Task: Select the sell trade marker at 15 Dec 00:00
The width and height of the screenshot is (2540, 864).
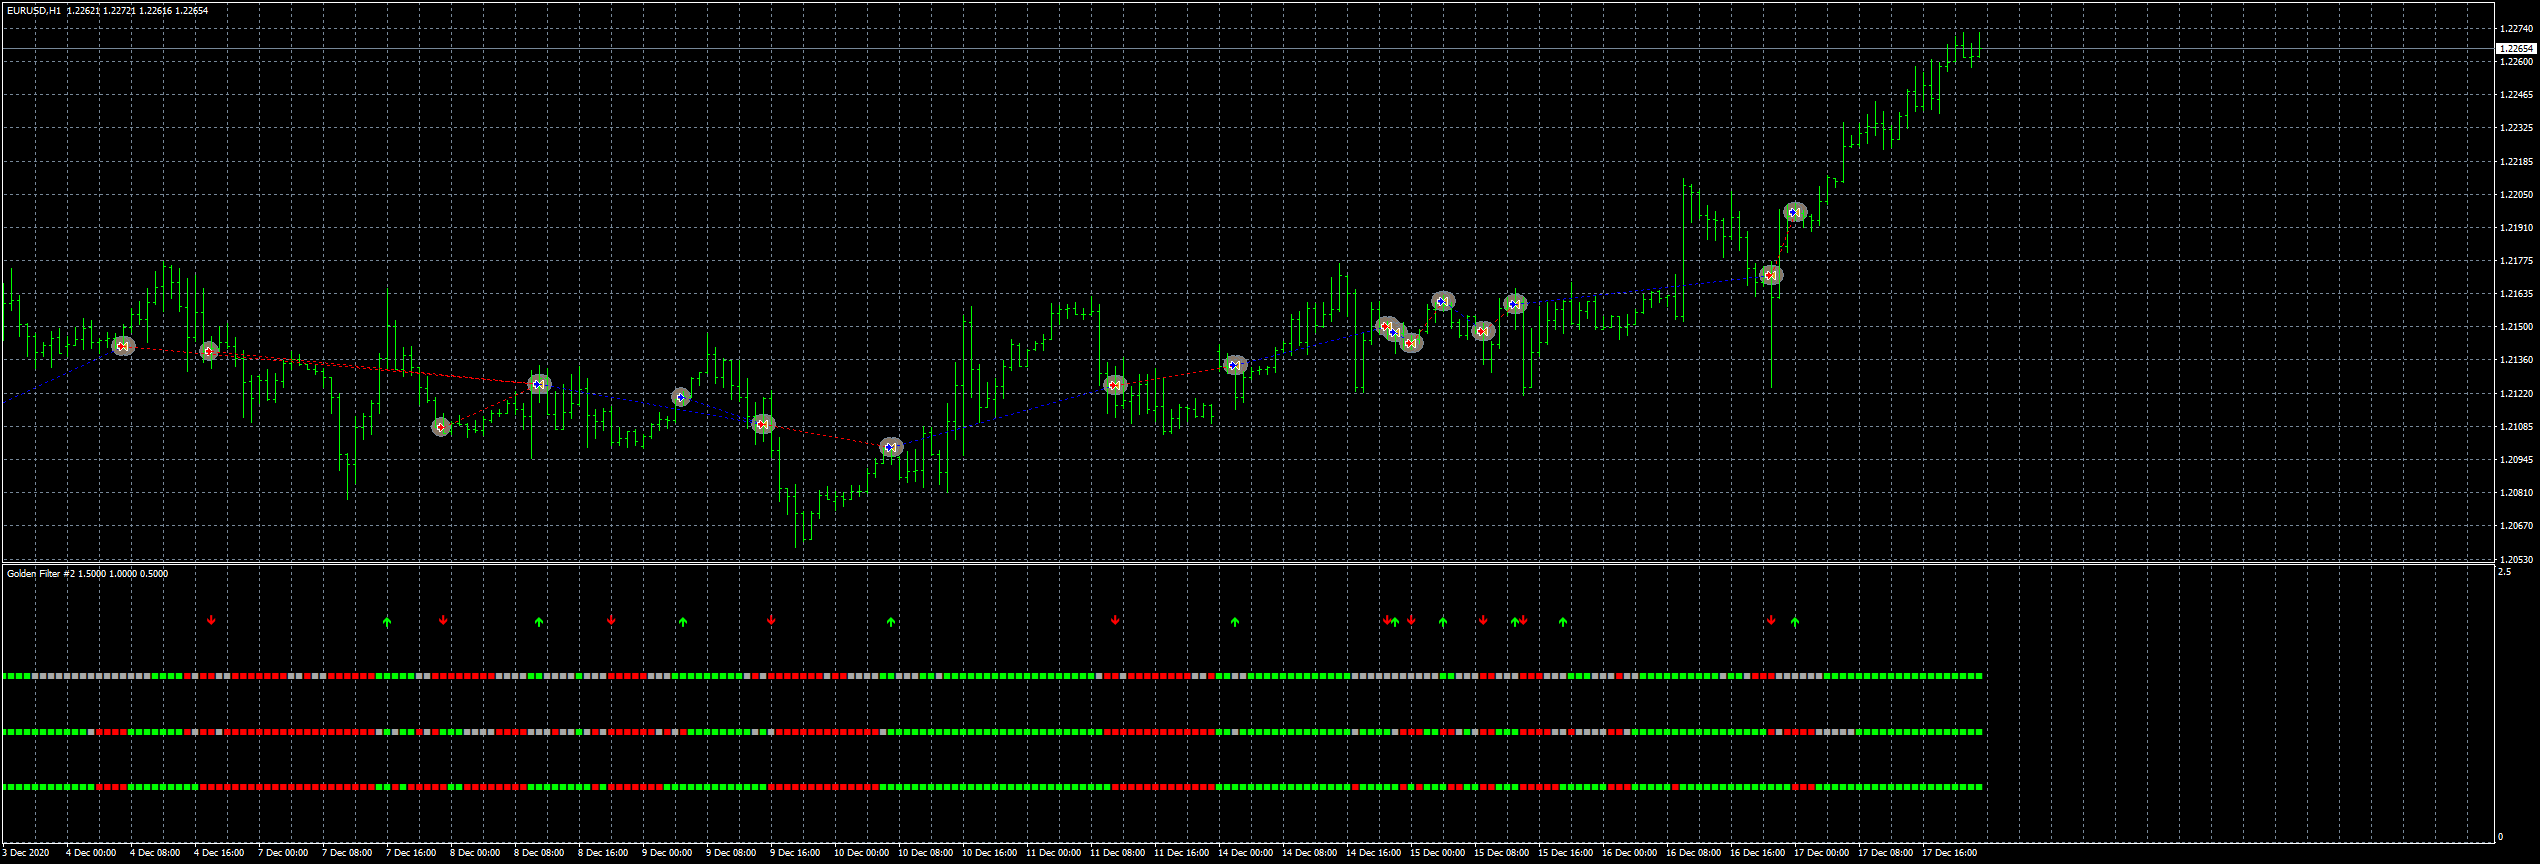Action: [1411, 343]
